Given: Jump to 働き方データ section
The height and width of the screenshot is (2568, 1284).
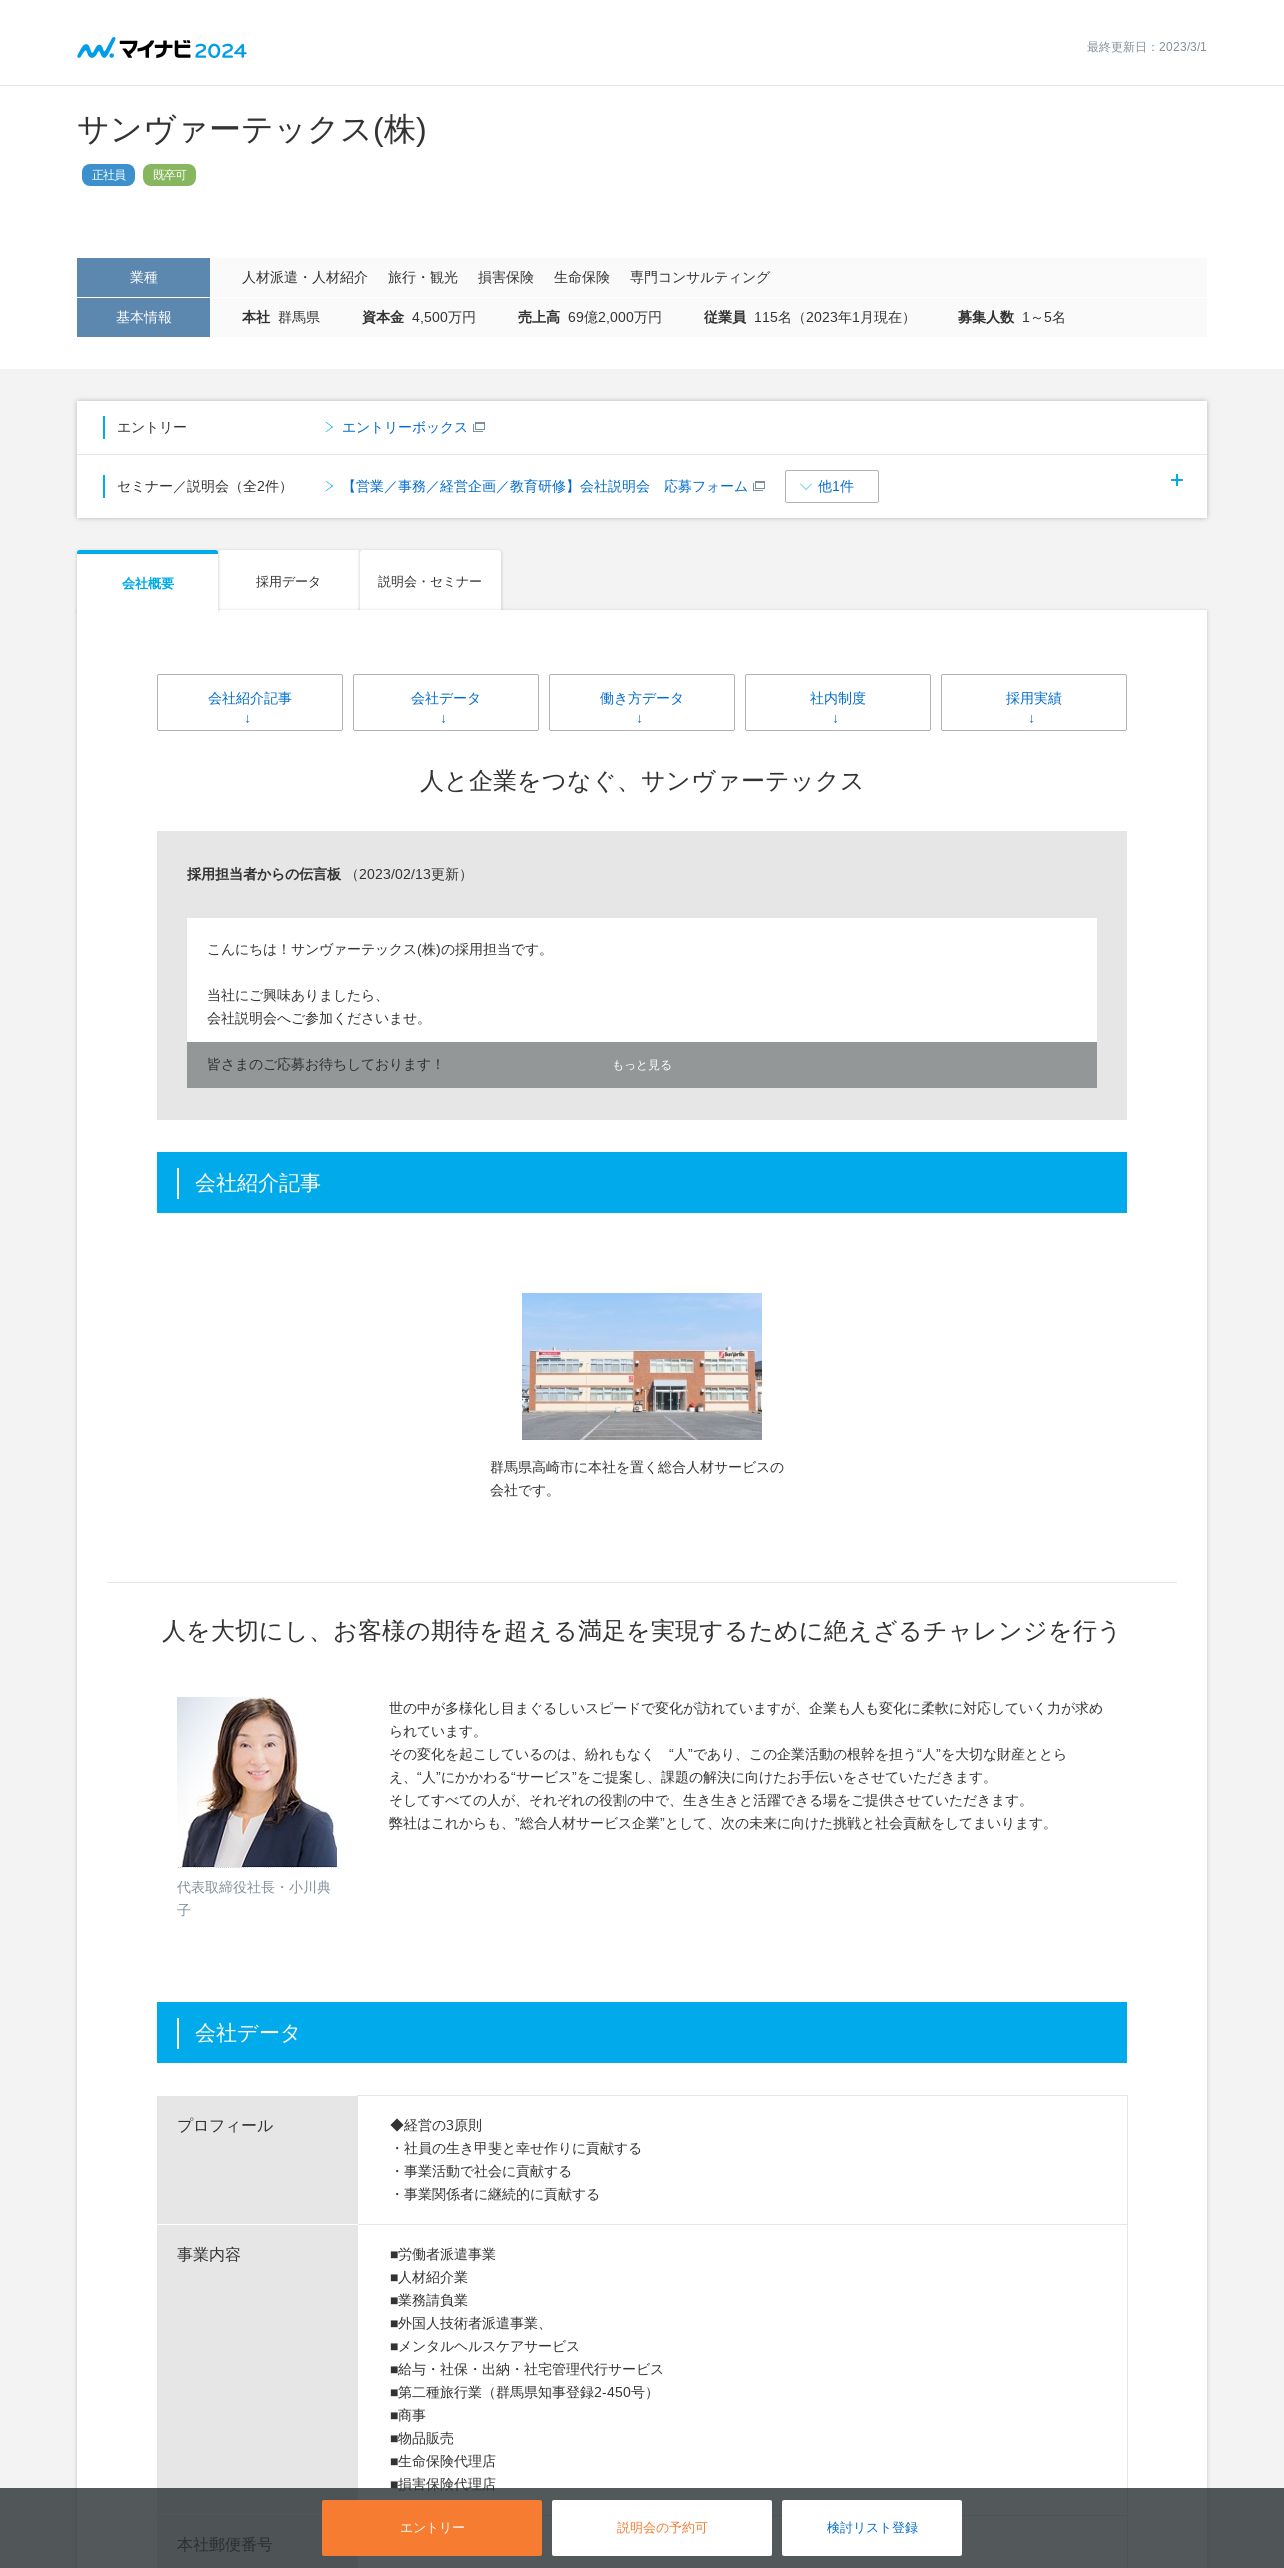Looking at the screenshot, I should pyautogui.click(x=642, y=702).
